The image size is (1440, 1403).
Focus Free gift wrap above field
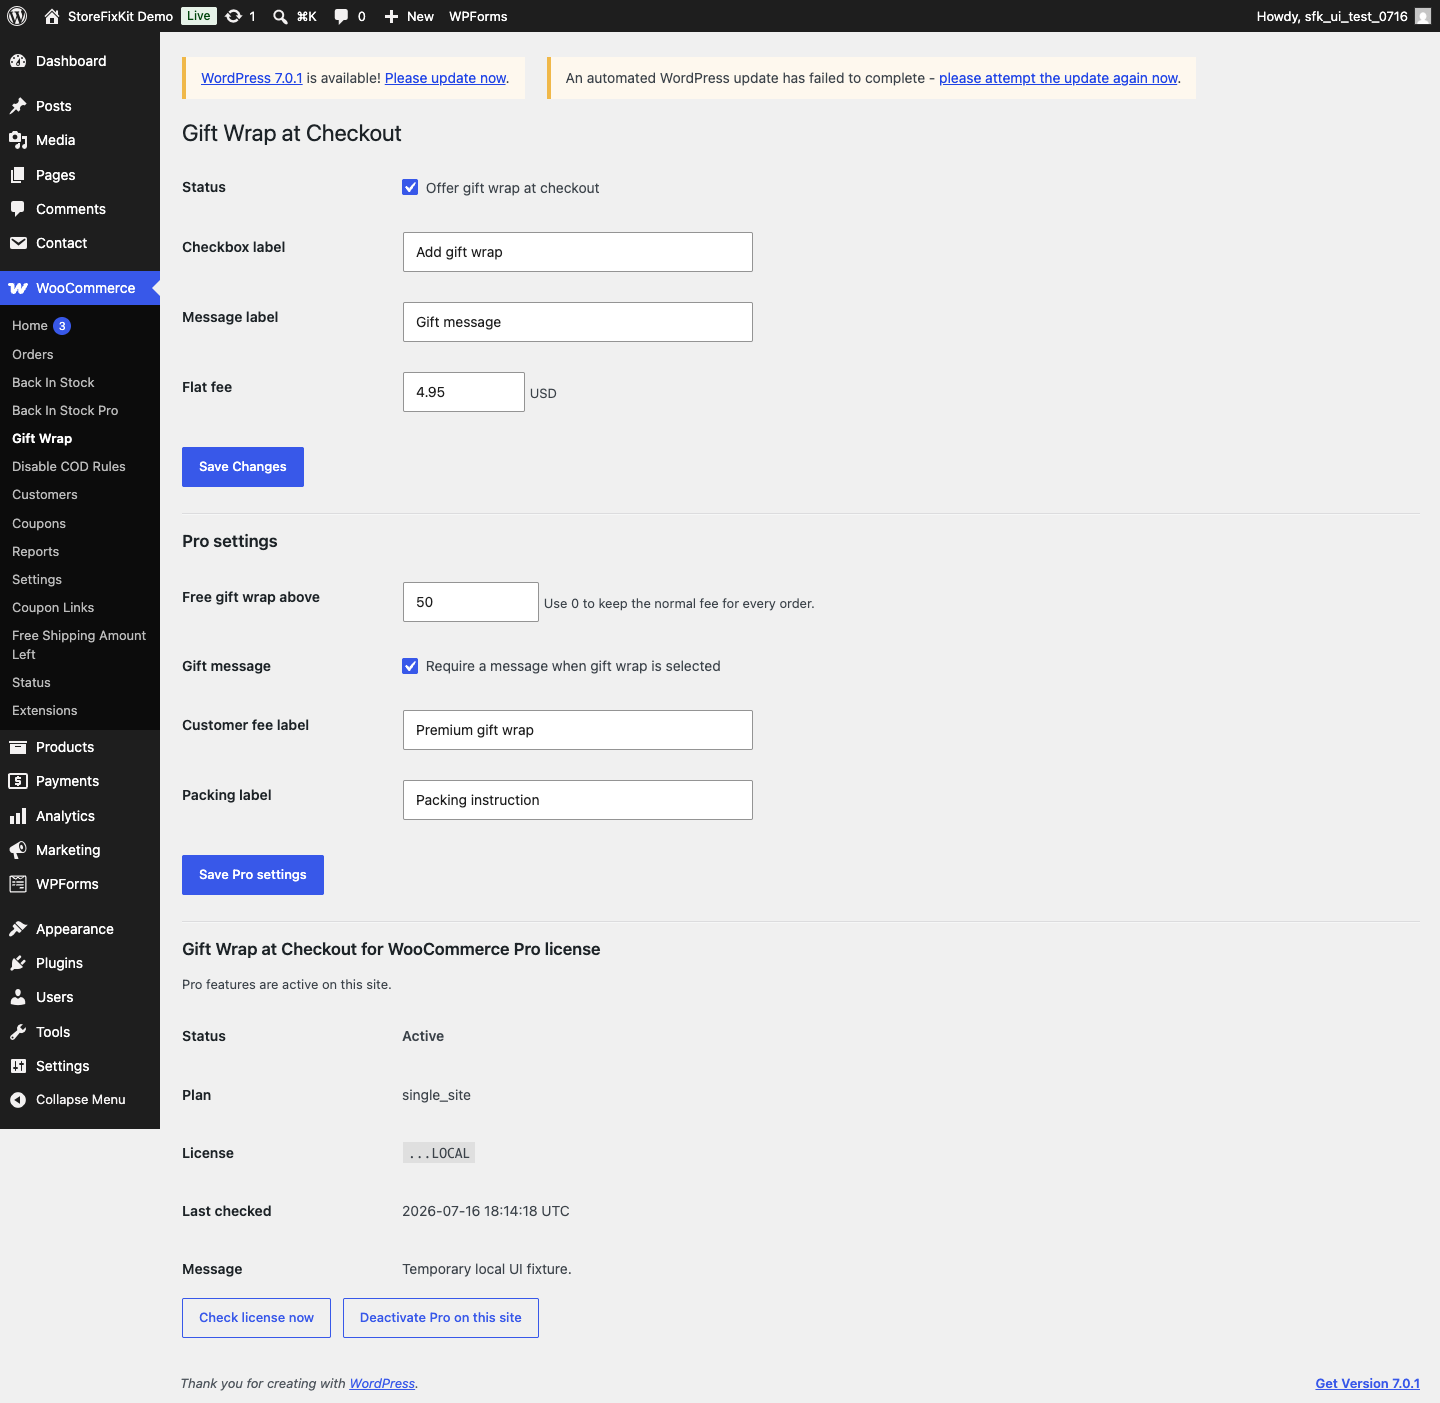click(471, 602)
